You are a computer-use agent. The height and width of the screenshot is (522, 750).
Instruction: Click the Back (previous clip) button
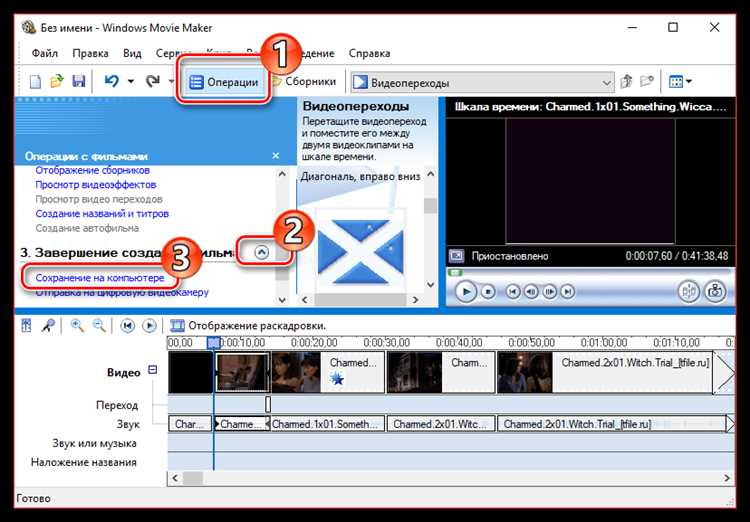click(x=513, y=291)
